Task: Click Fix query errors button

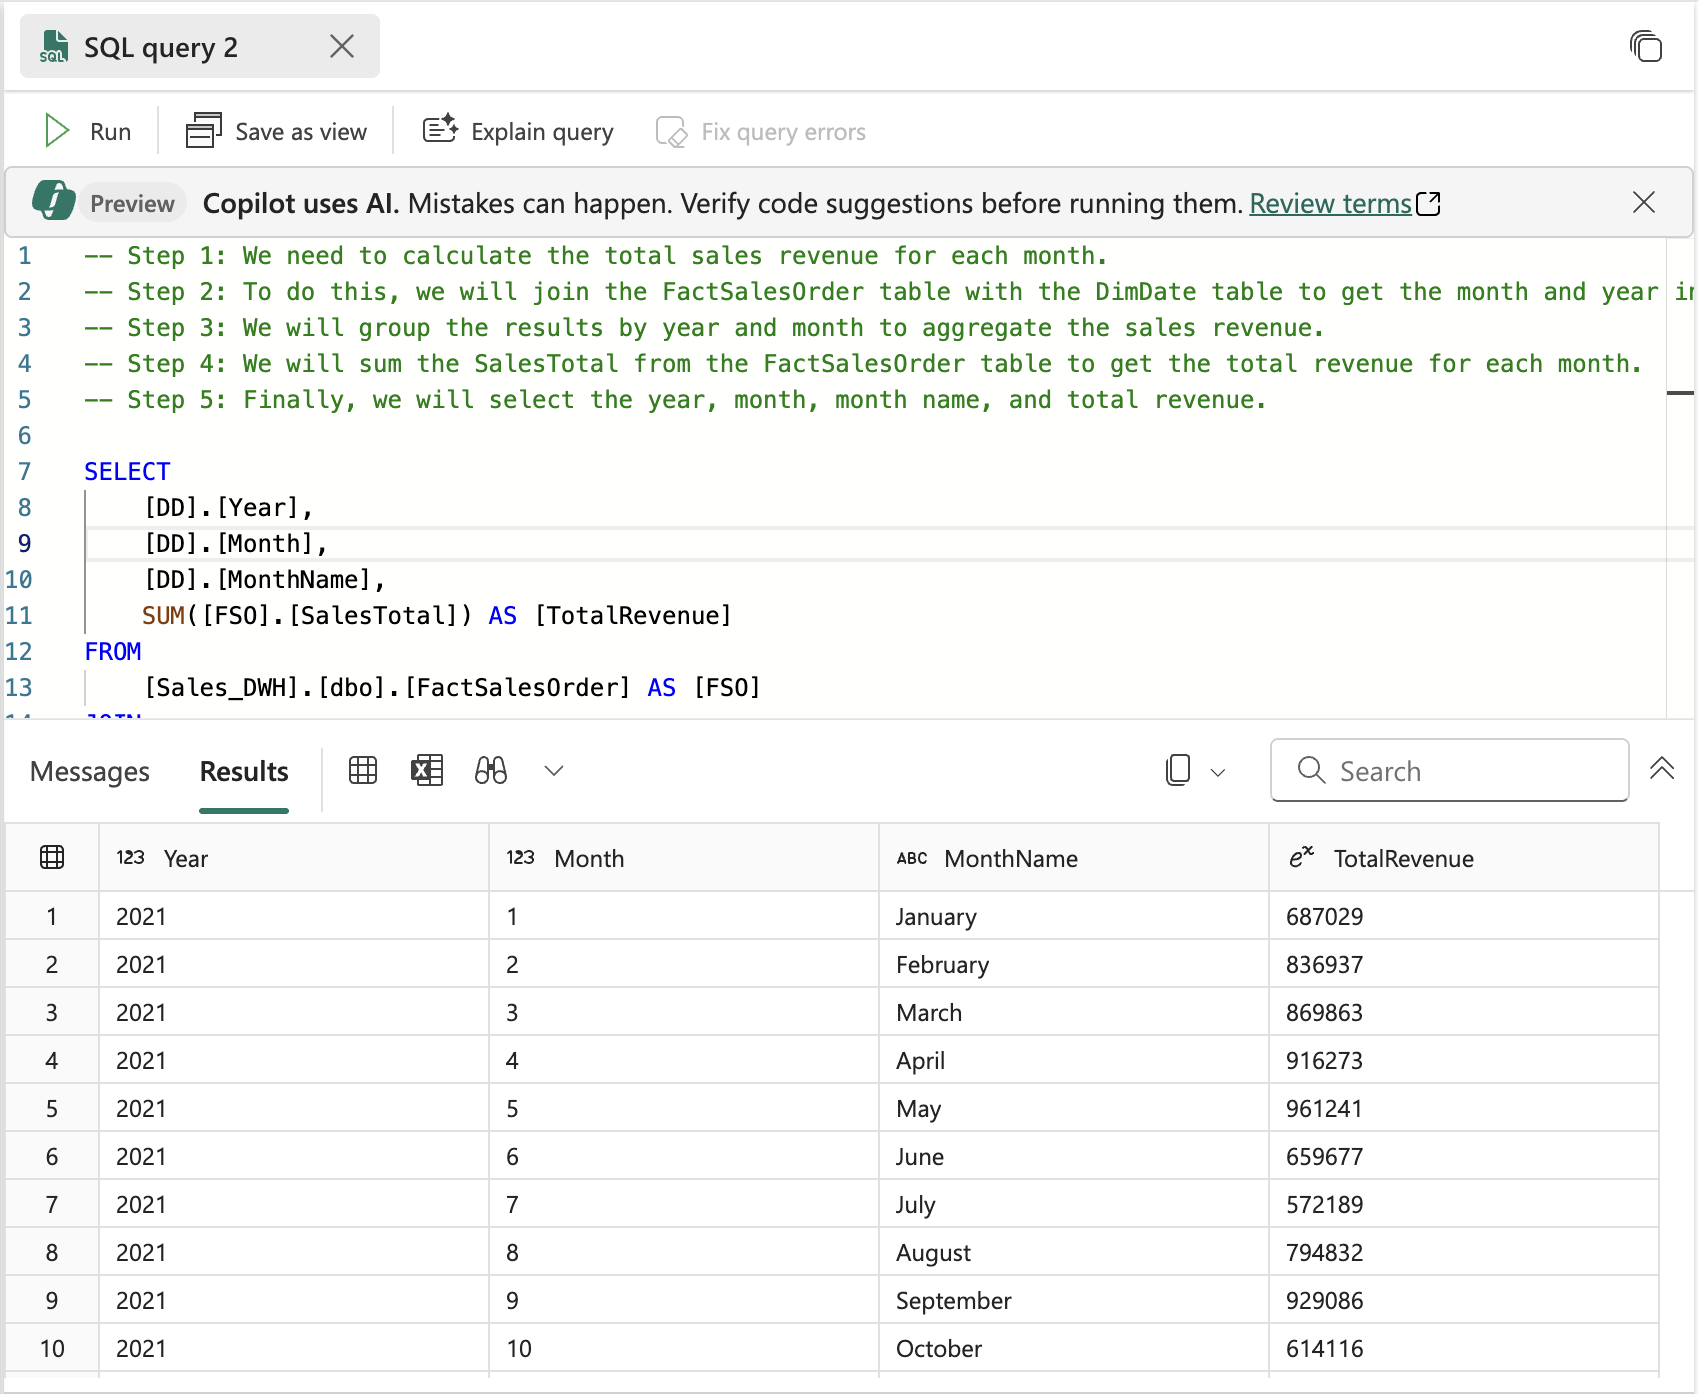Action: 760,131
